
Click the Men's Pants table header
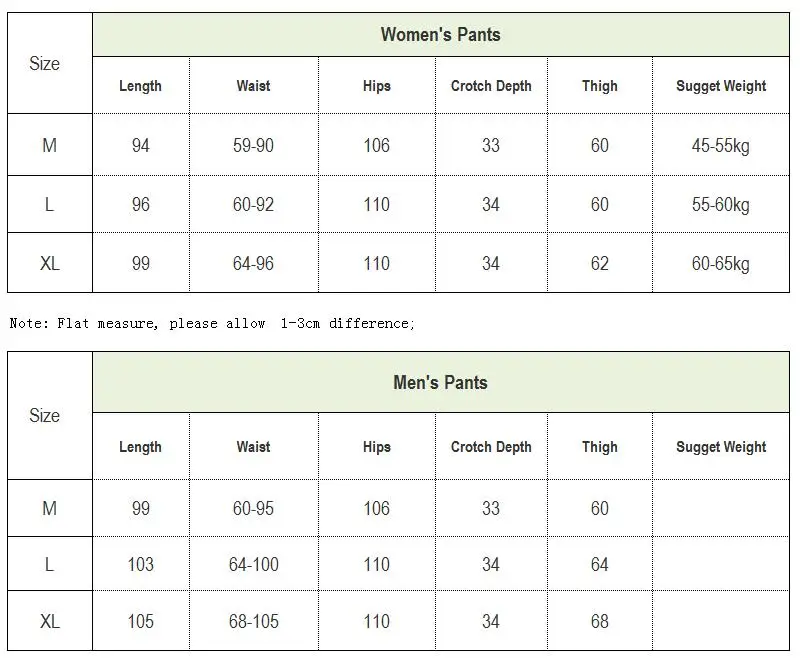coord(440,382)
